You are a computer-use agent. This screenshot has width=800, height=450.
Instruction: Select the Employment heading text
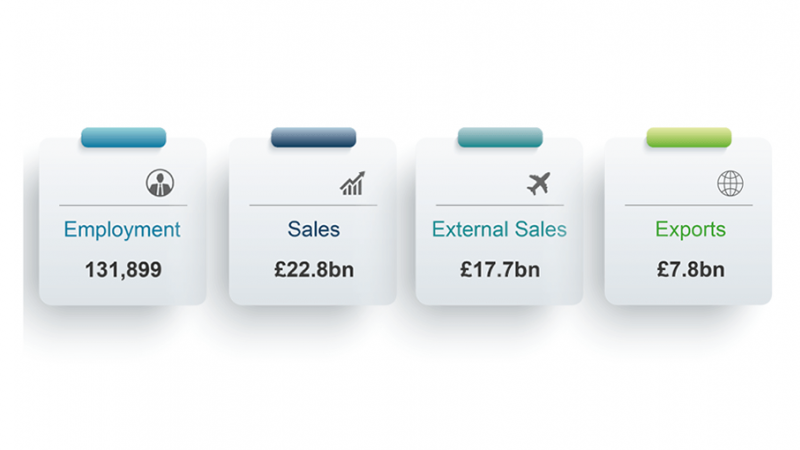point(122,230)
